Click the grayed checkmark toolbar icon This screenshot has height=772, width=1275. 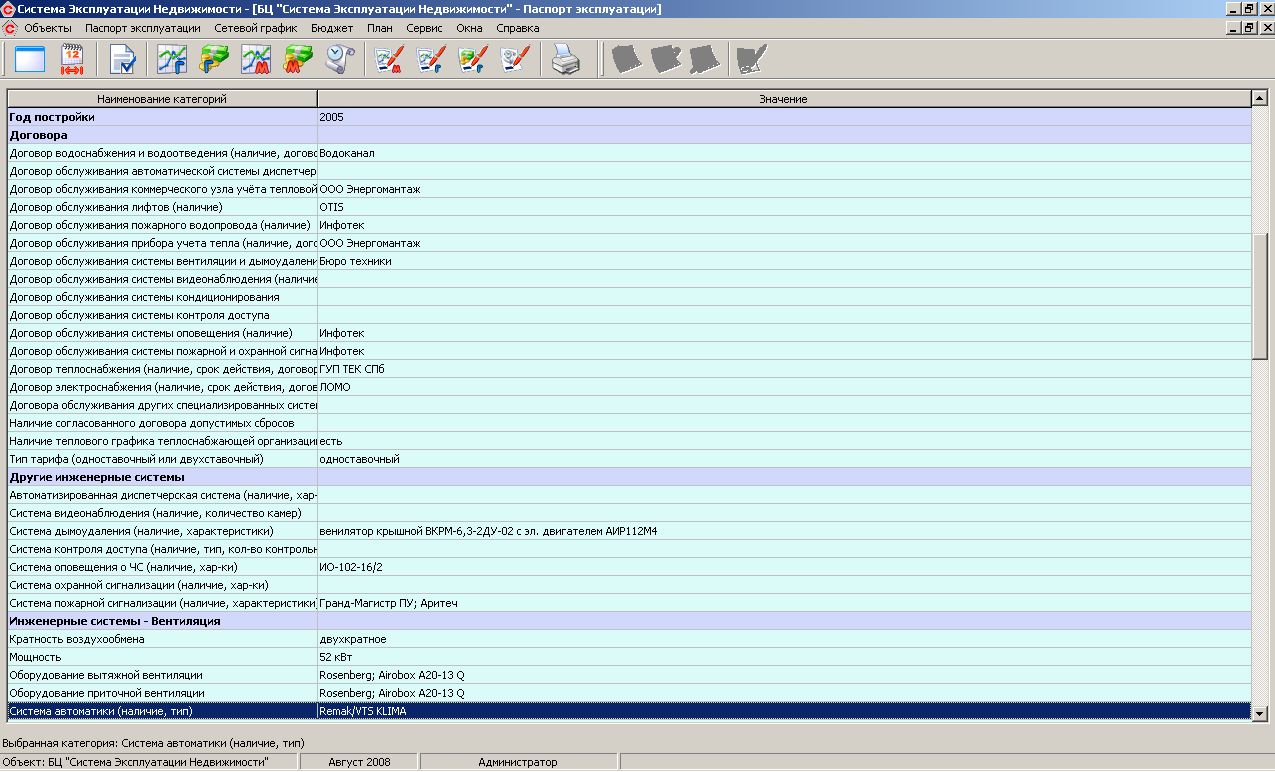750,60
